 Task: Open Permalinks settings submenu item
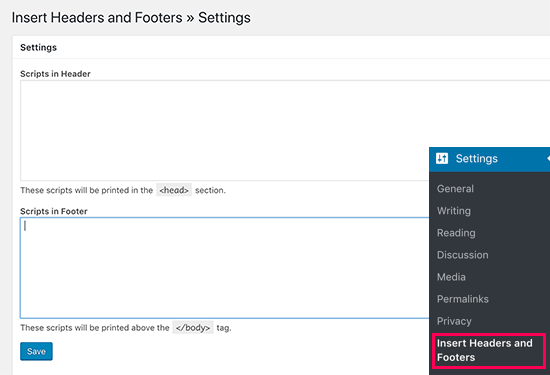coord(463,299)
